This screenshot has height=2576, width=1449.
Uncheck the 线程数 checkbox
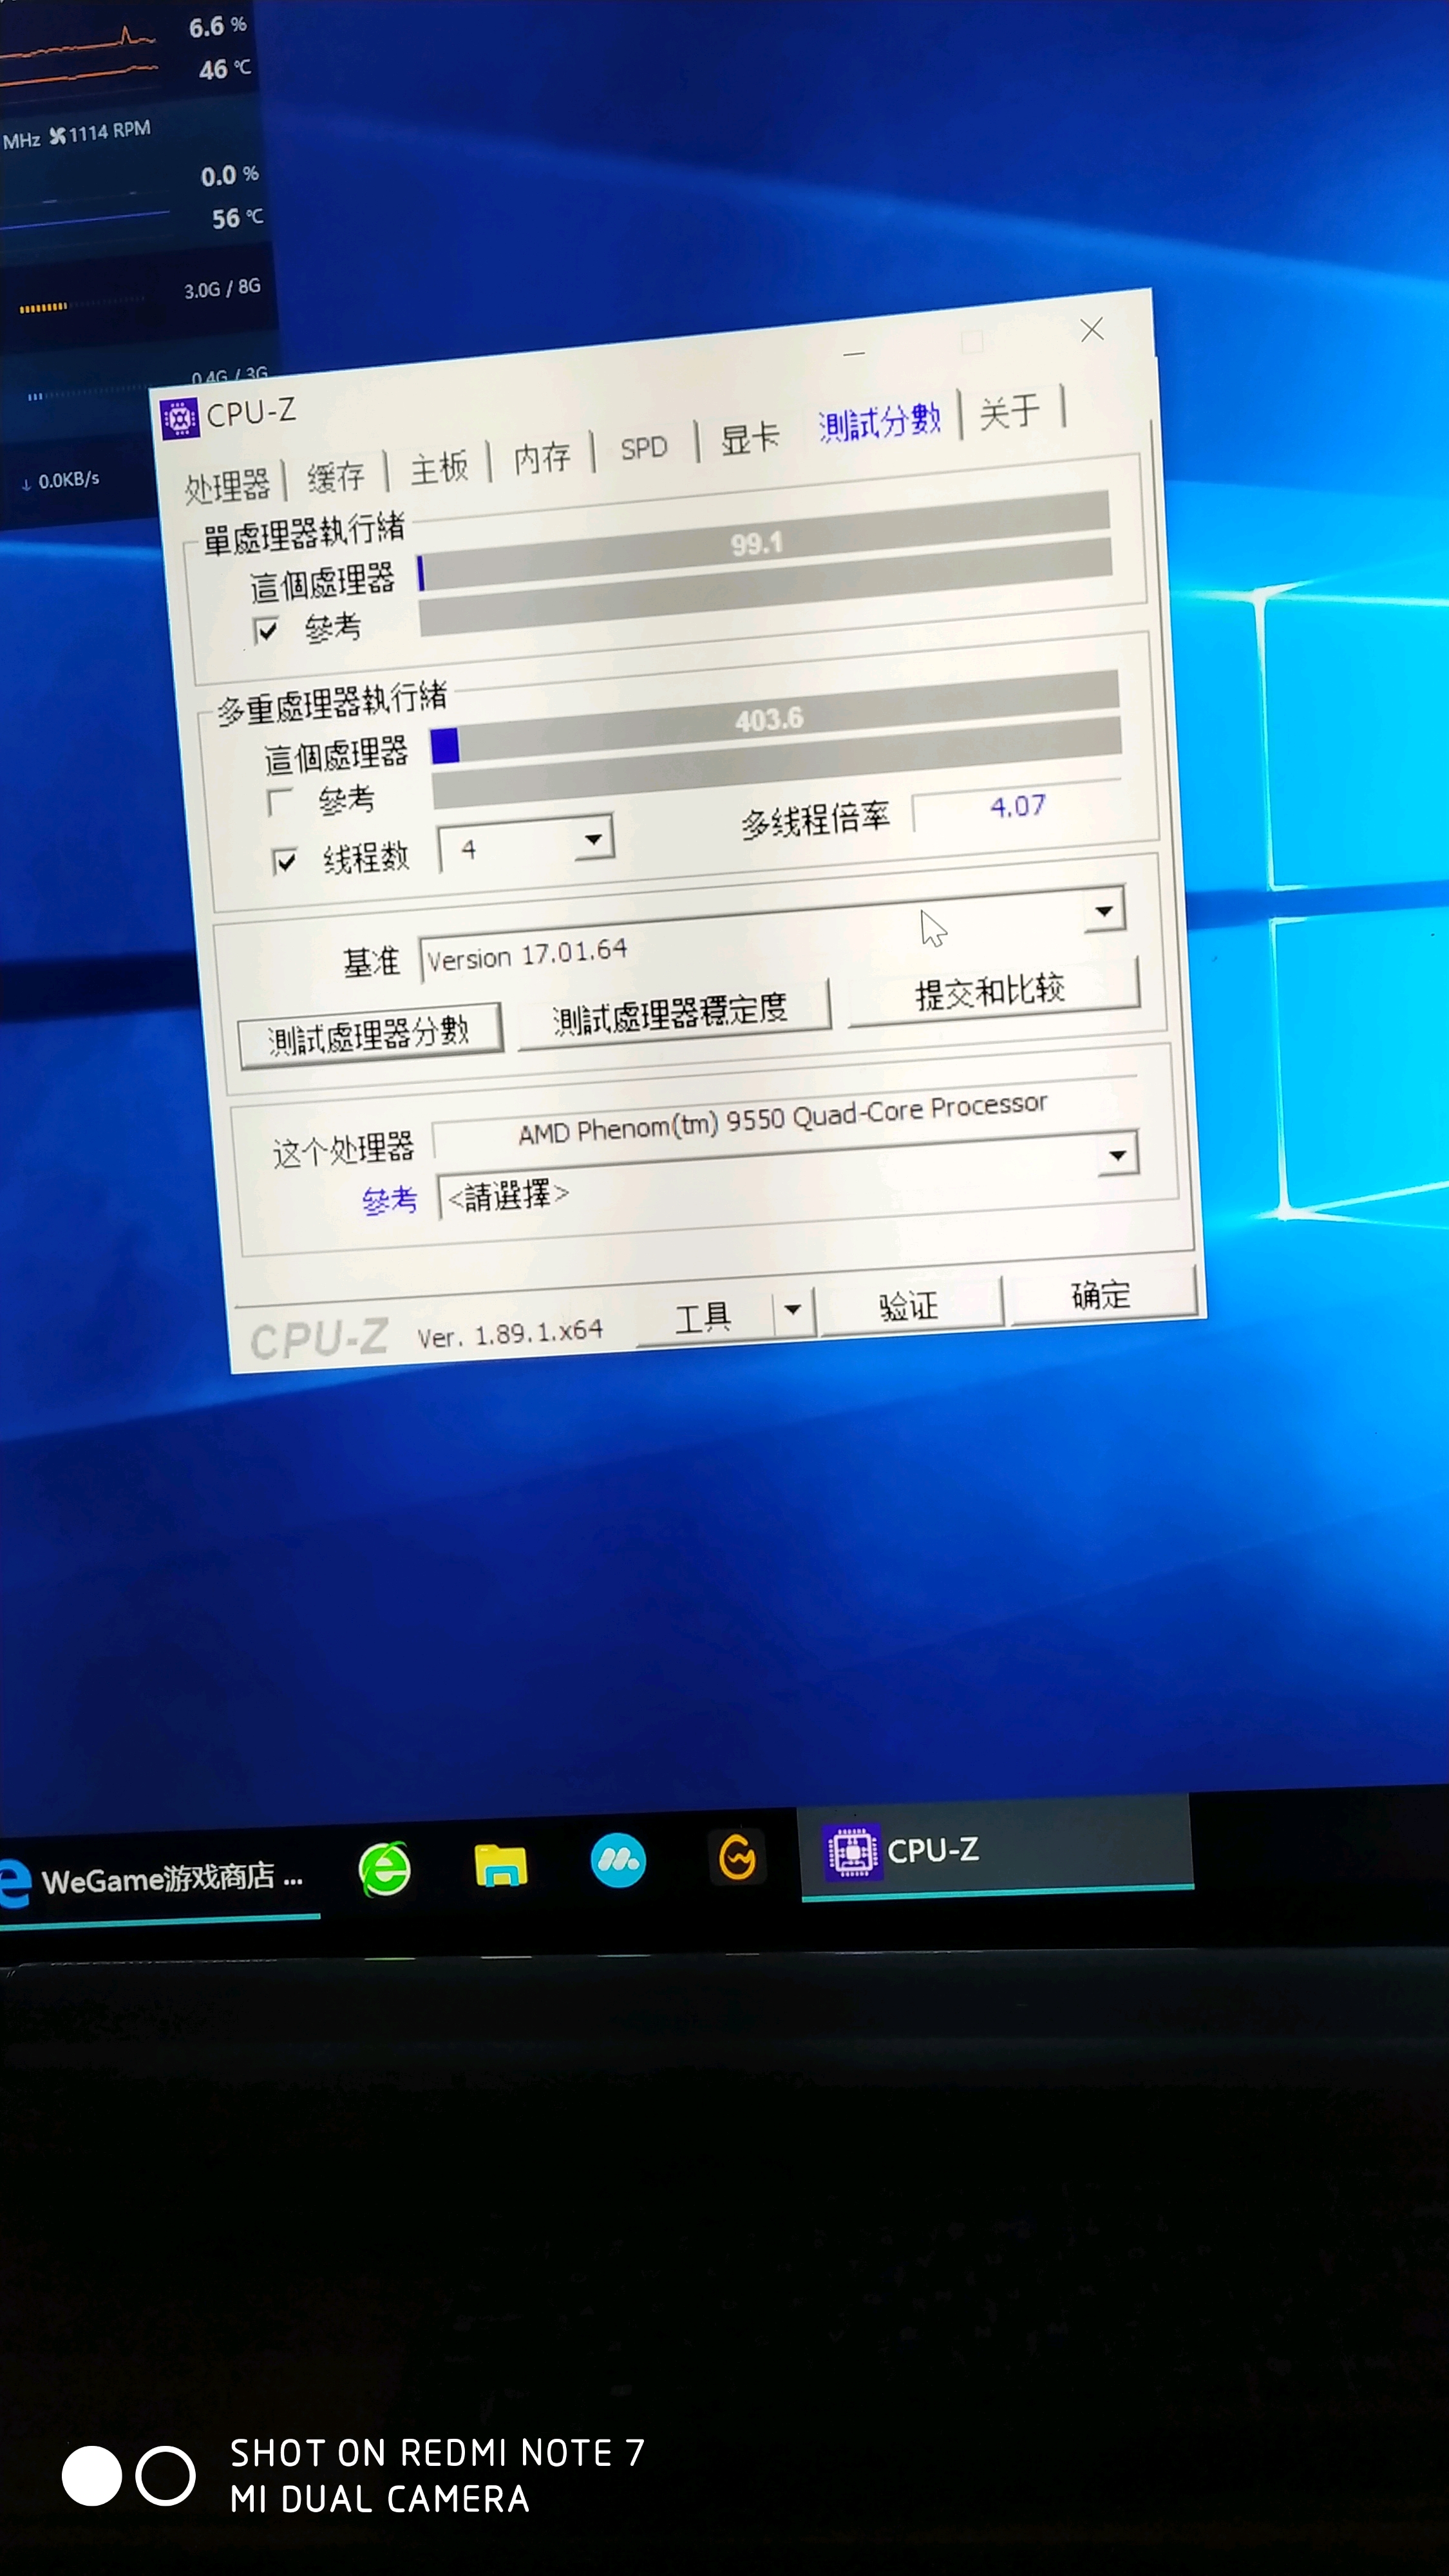(285, 861)
